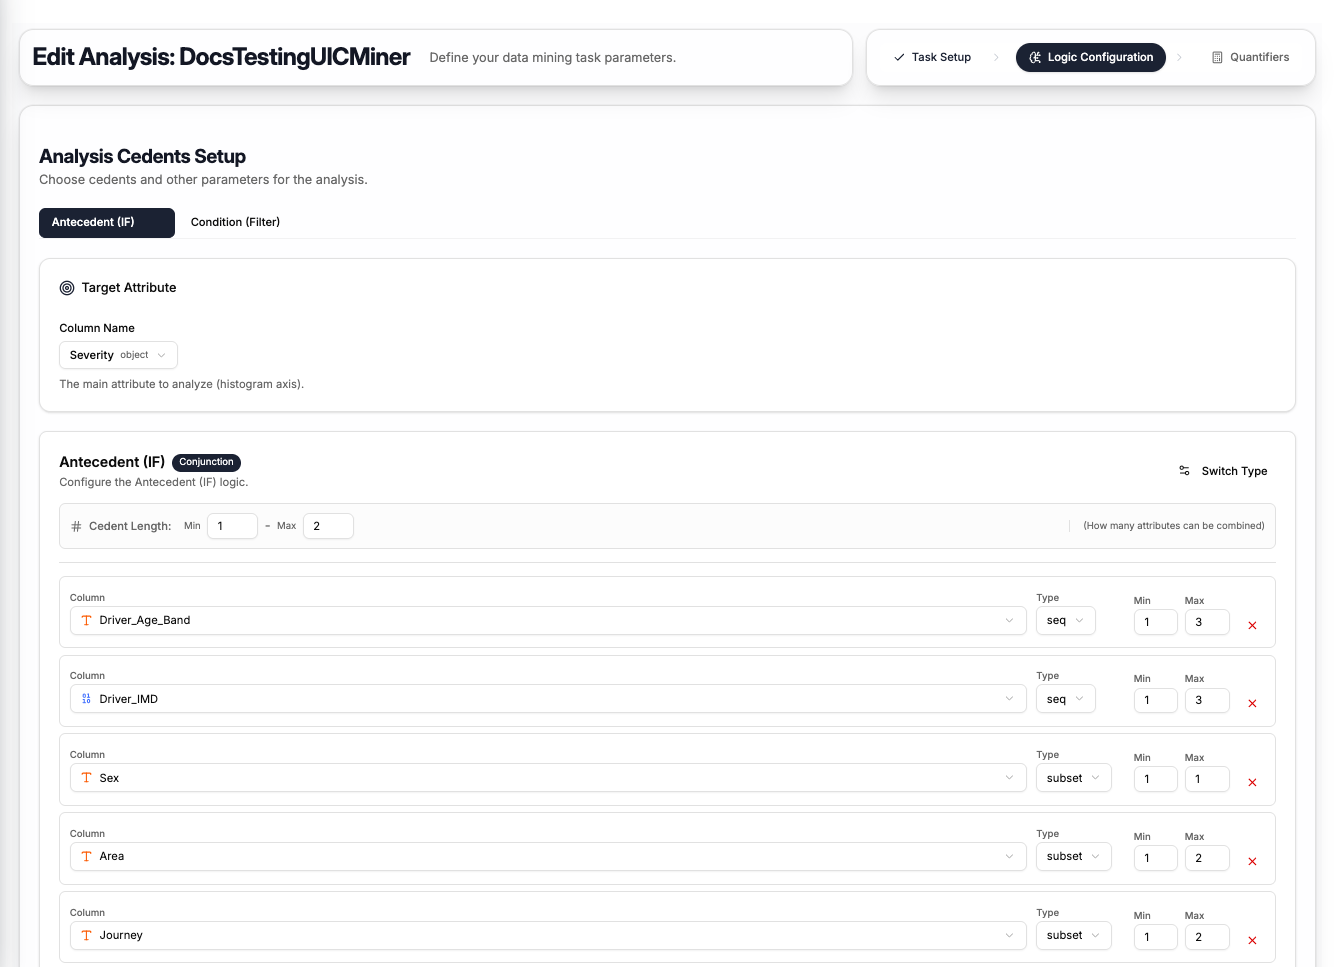
Task: Remove the Driver_IMD attribute with the red X
Action: [x=1252, y=703]
